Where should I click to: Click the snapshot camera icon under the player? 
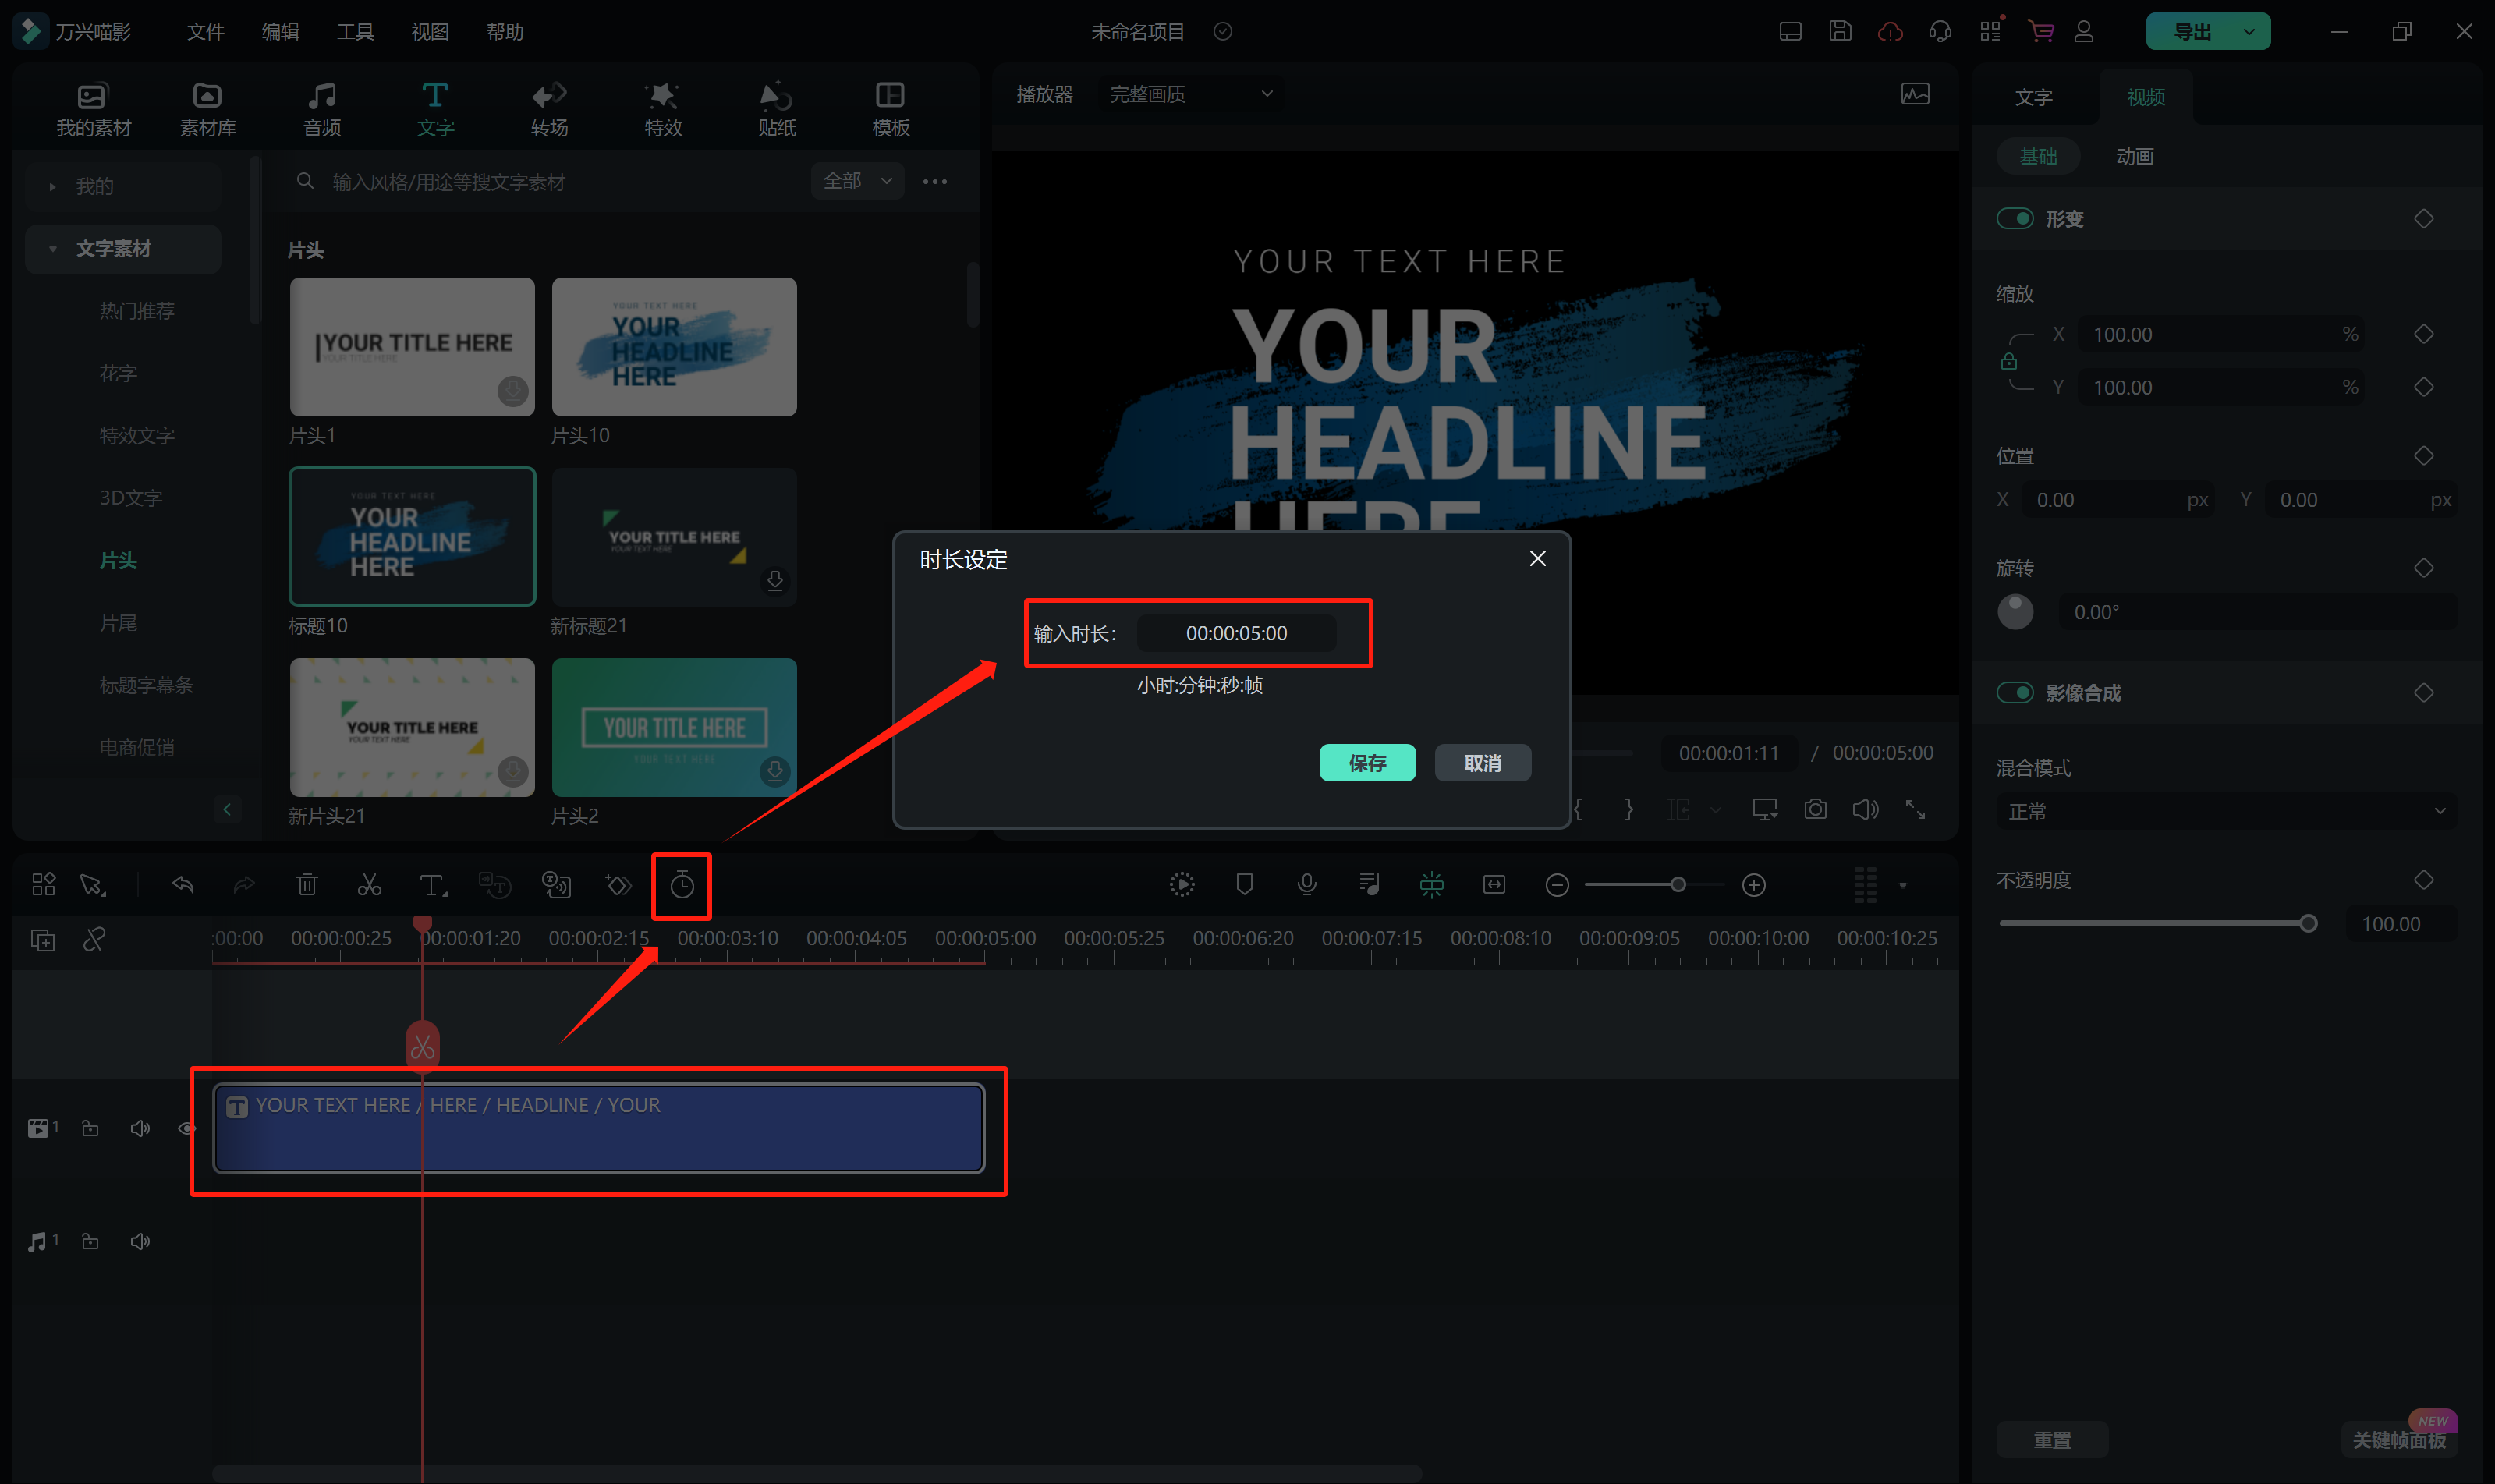point(1815,809)
